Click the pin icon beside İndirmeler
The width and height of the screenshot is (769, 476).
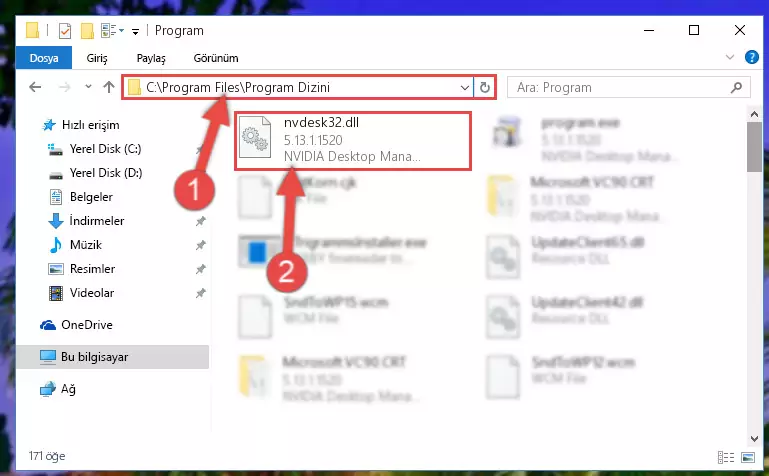201,221
